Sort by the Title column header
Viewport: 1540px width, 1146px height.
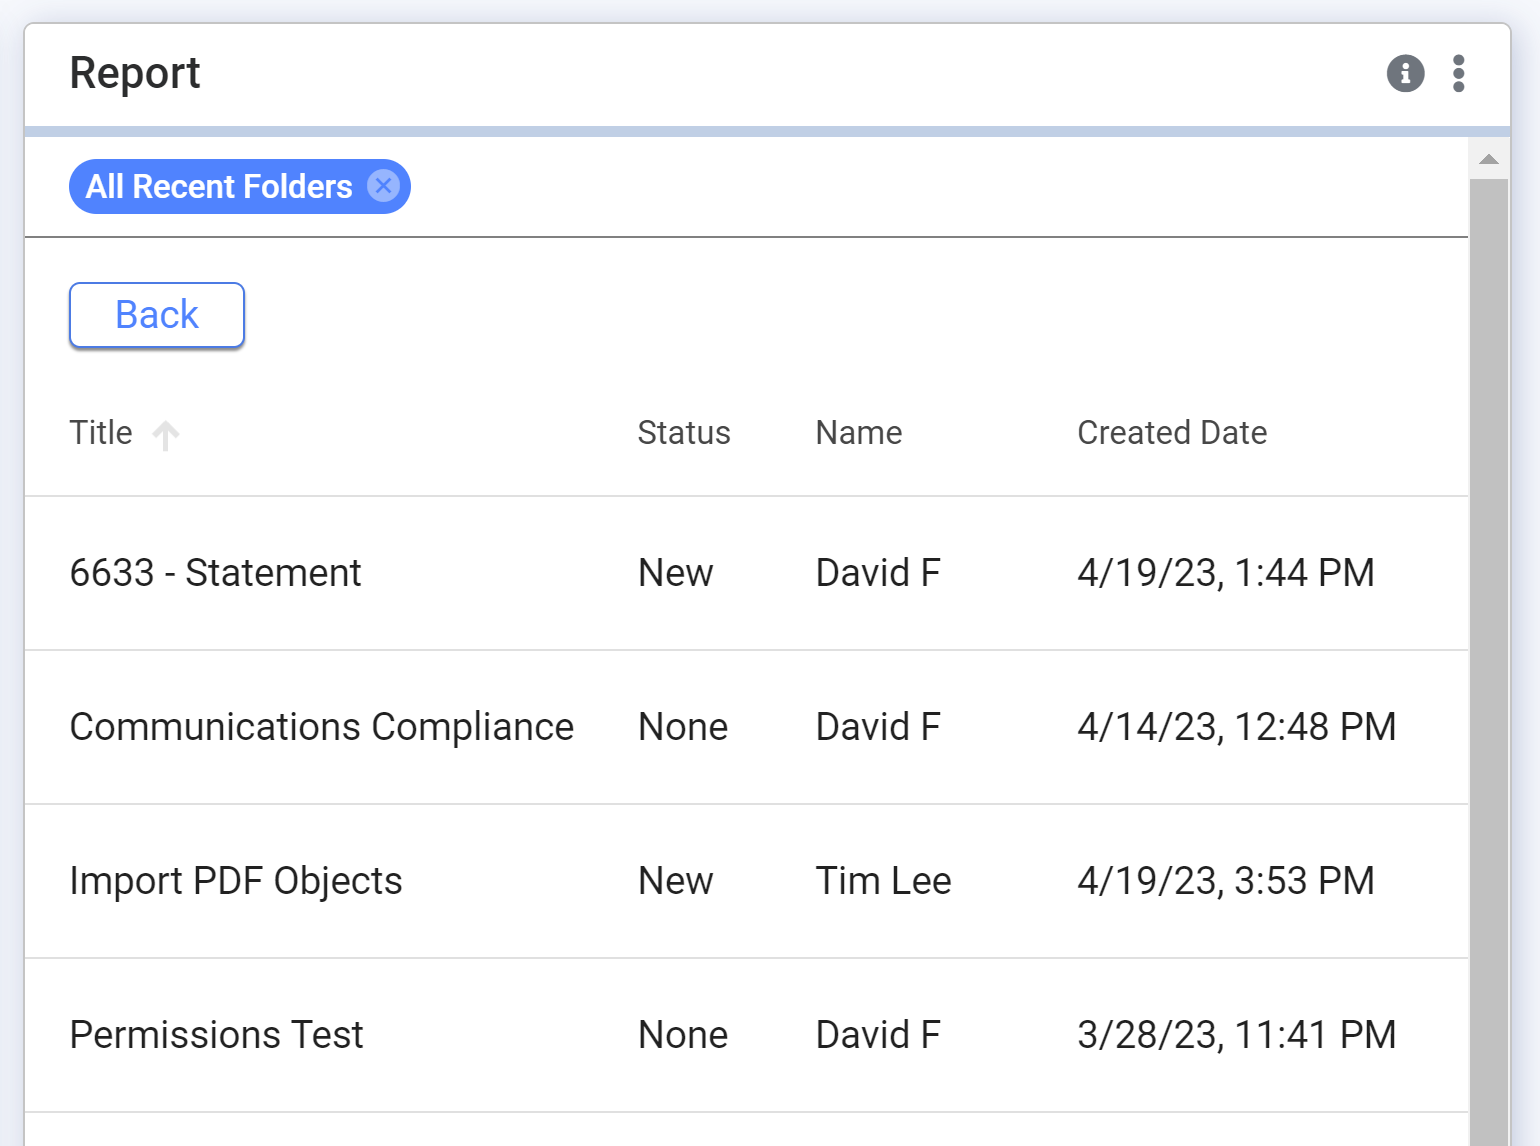(101, 433)
